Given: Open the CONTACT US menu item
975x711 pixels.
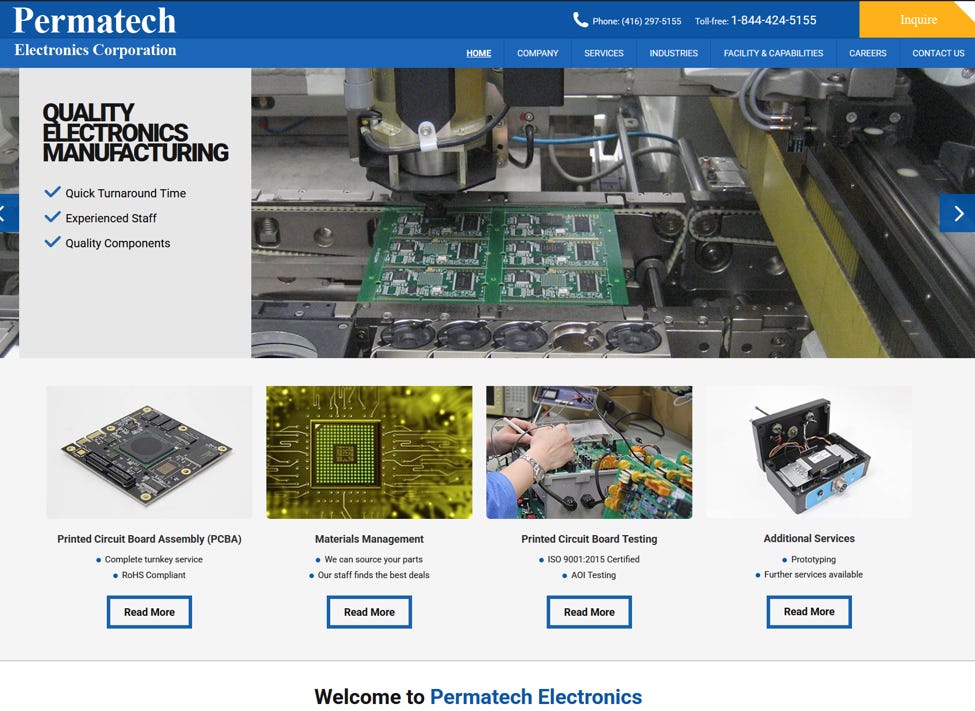Looking at the screenshot, I should point(938,53).
